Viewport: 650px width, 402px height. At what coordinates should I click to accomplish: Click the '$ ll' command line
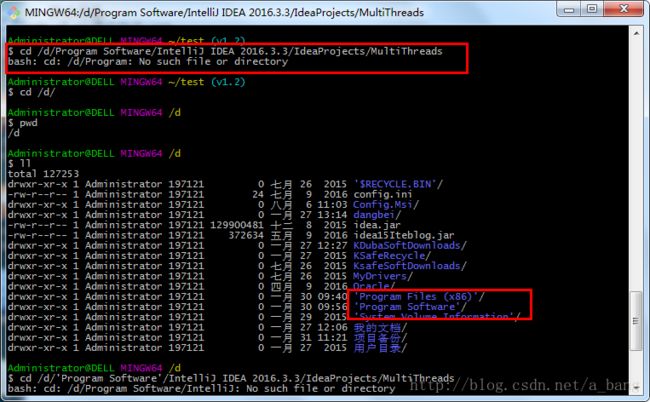point(19,164)
